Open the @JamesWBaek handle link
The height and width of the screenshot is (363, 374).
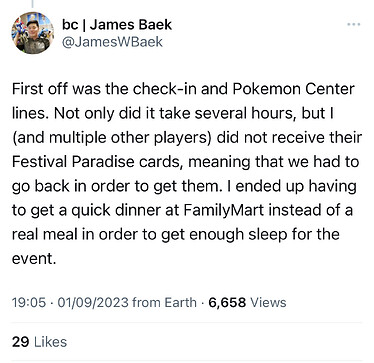click(112, 42)
